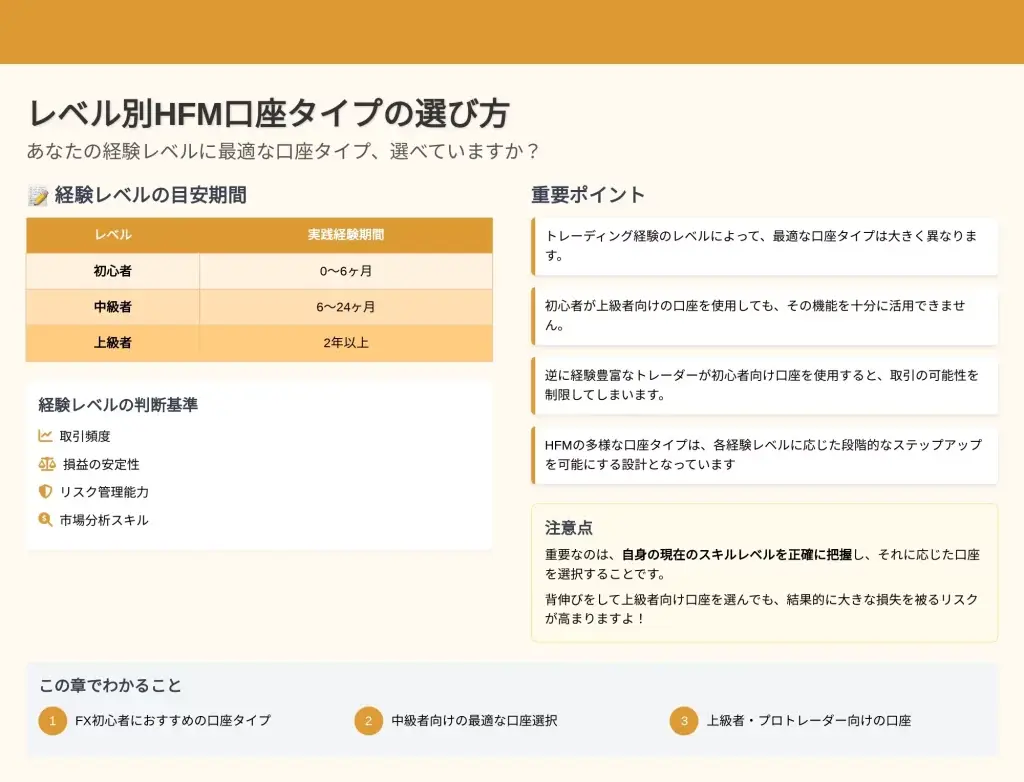Select the 中級者 table row label
The height and width of the screenshot is (782, 1024).
[x=113, y=307]
